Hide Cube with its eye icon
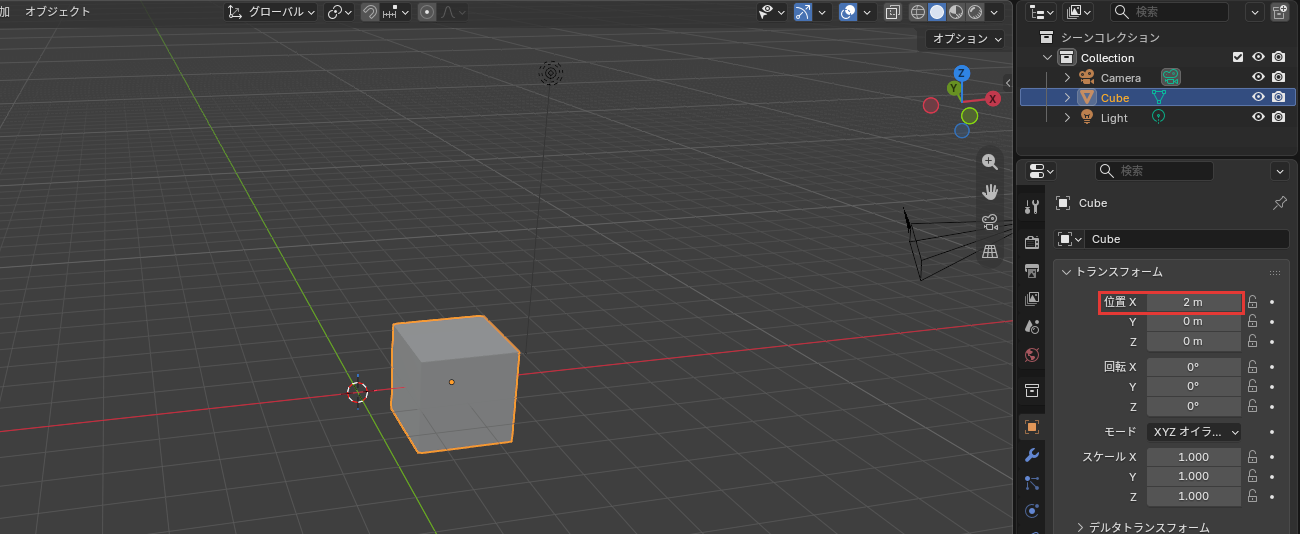Screen dimensions: 1300x534 coord(1258,98)
